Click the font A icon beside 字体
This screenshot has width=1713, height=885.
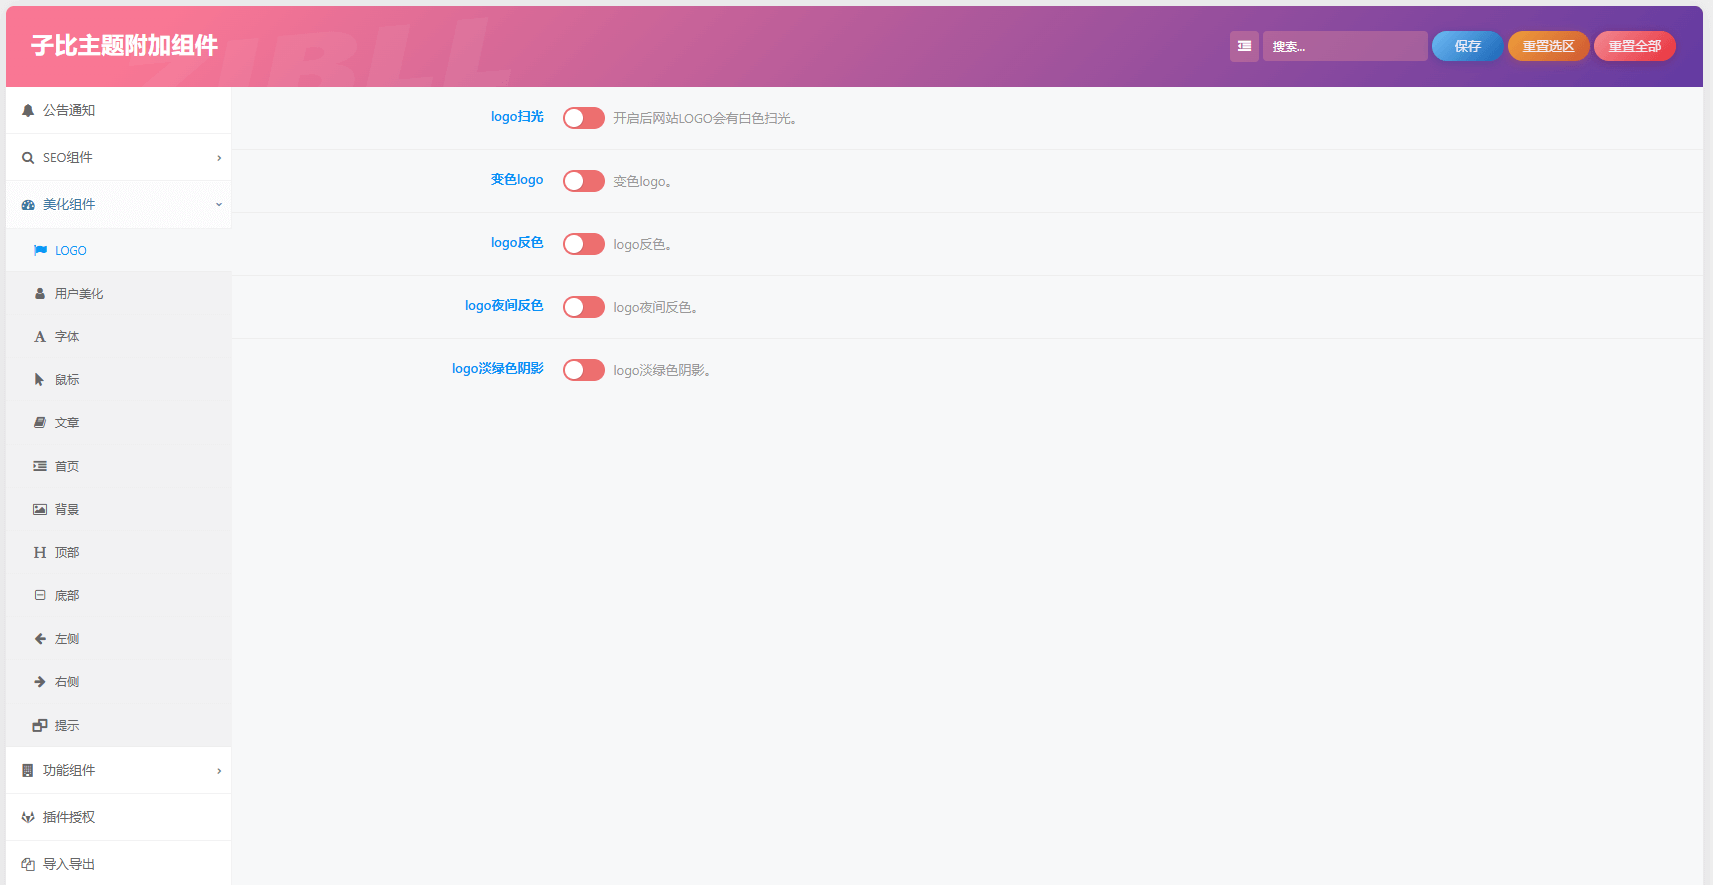(40, 337)
